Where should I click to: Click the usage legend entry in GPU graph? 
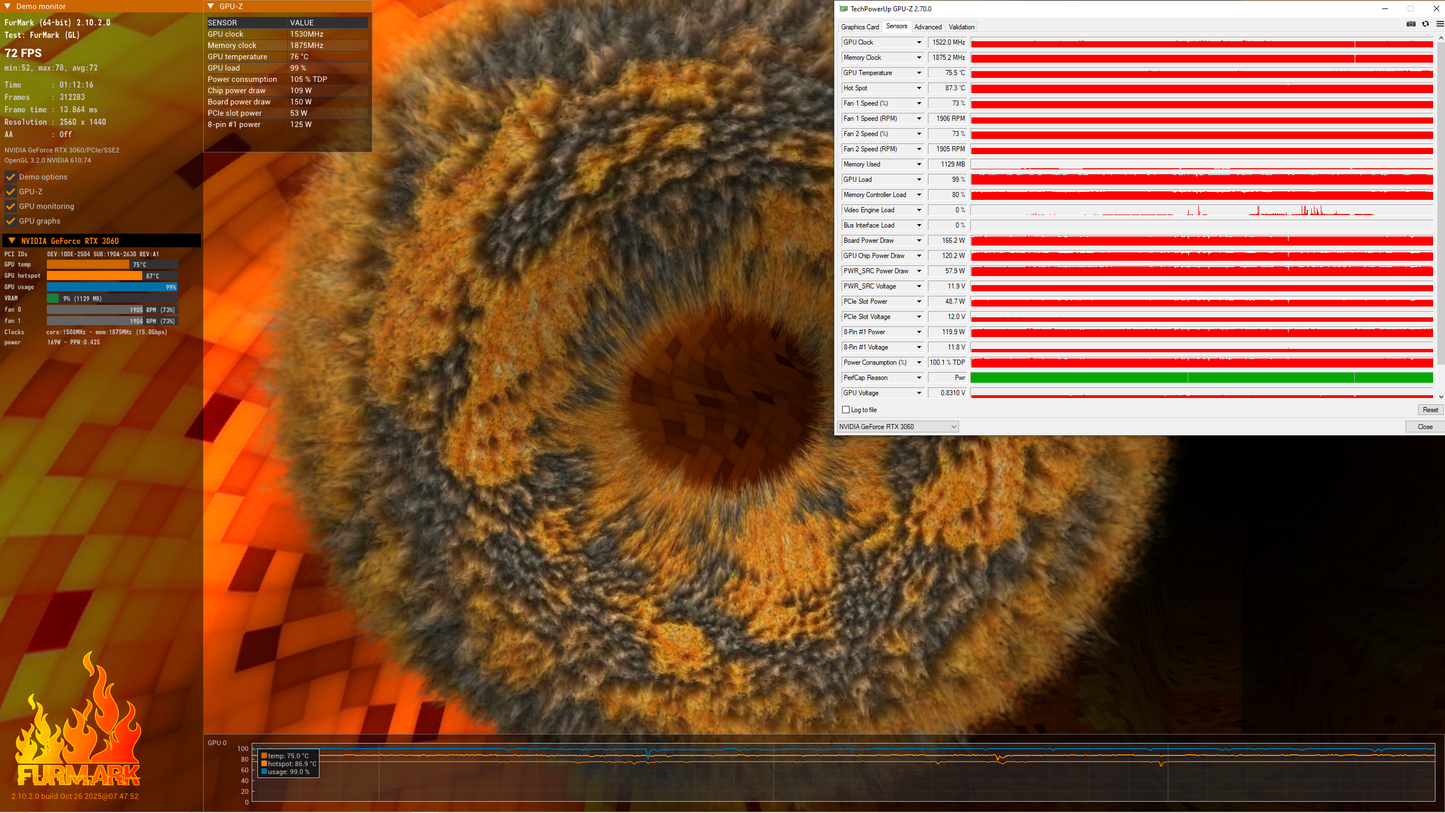(286, 772)
